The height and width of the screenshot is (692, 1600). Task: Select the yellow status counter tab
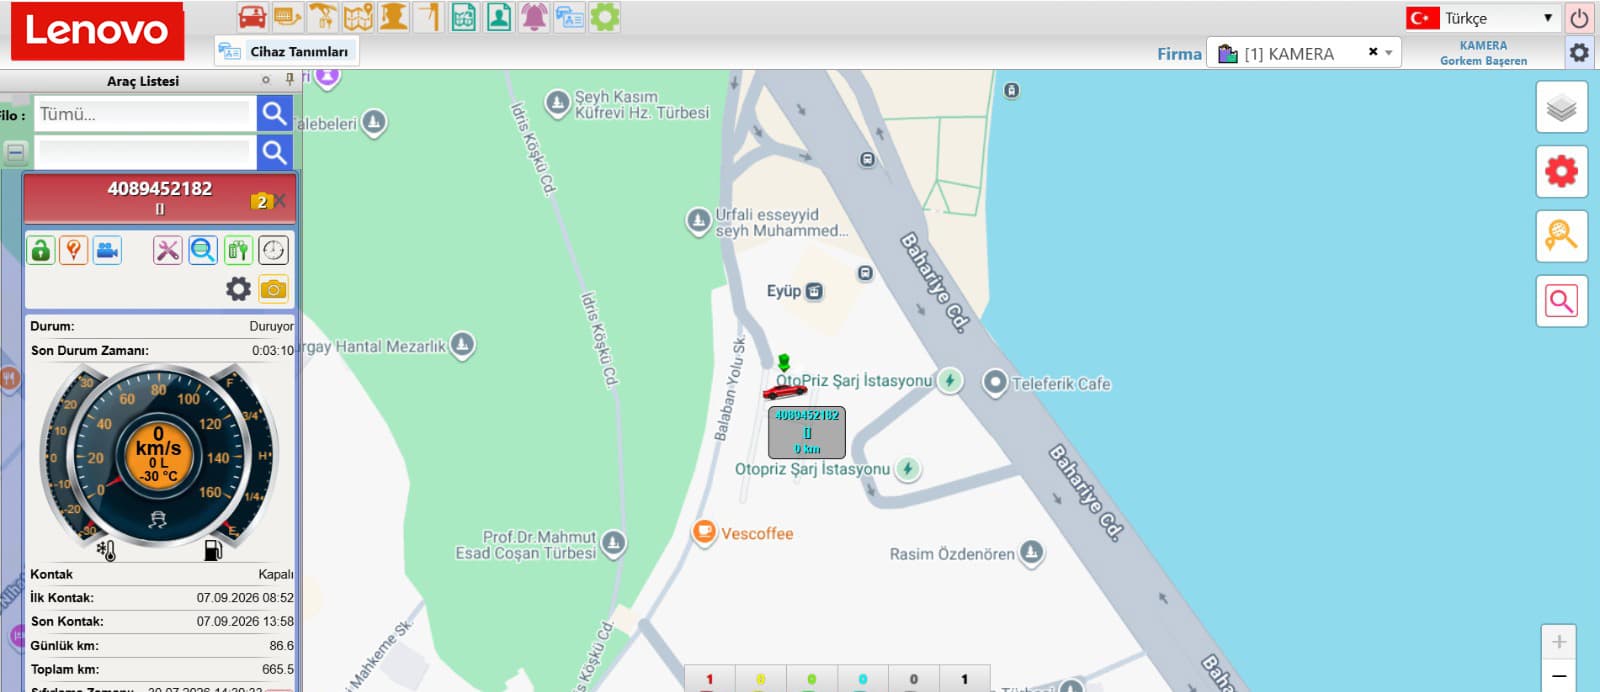pyautogui.click(x=761, y=679)
